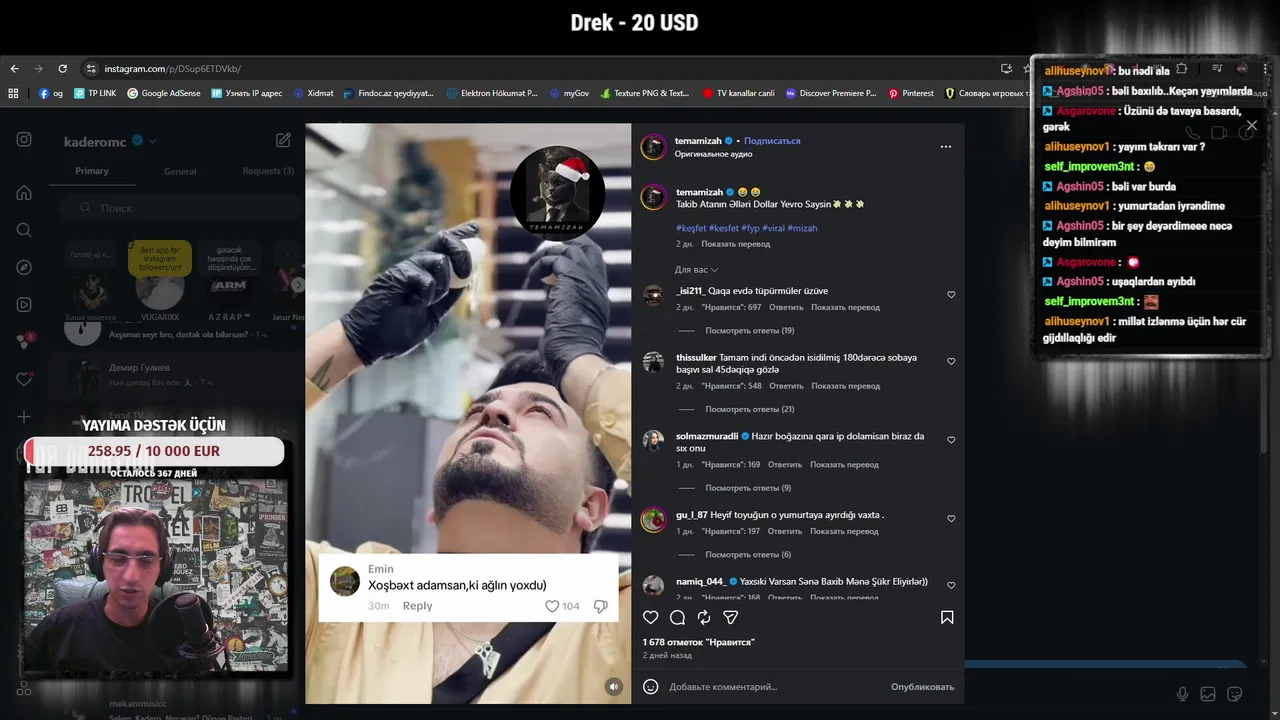This screenshot has width=1280, height=720.
Task: Open the Google AdSense bookmark
Action: (163, 93)
